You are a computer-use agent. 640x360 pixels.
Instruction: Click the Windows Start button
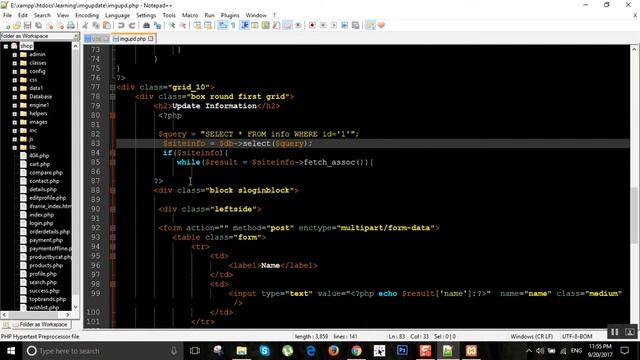[x=11, y=351]
